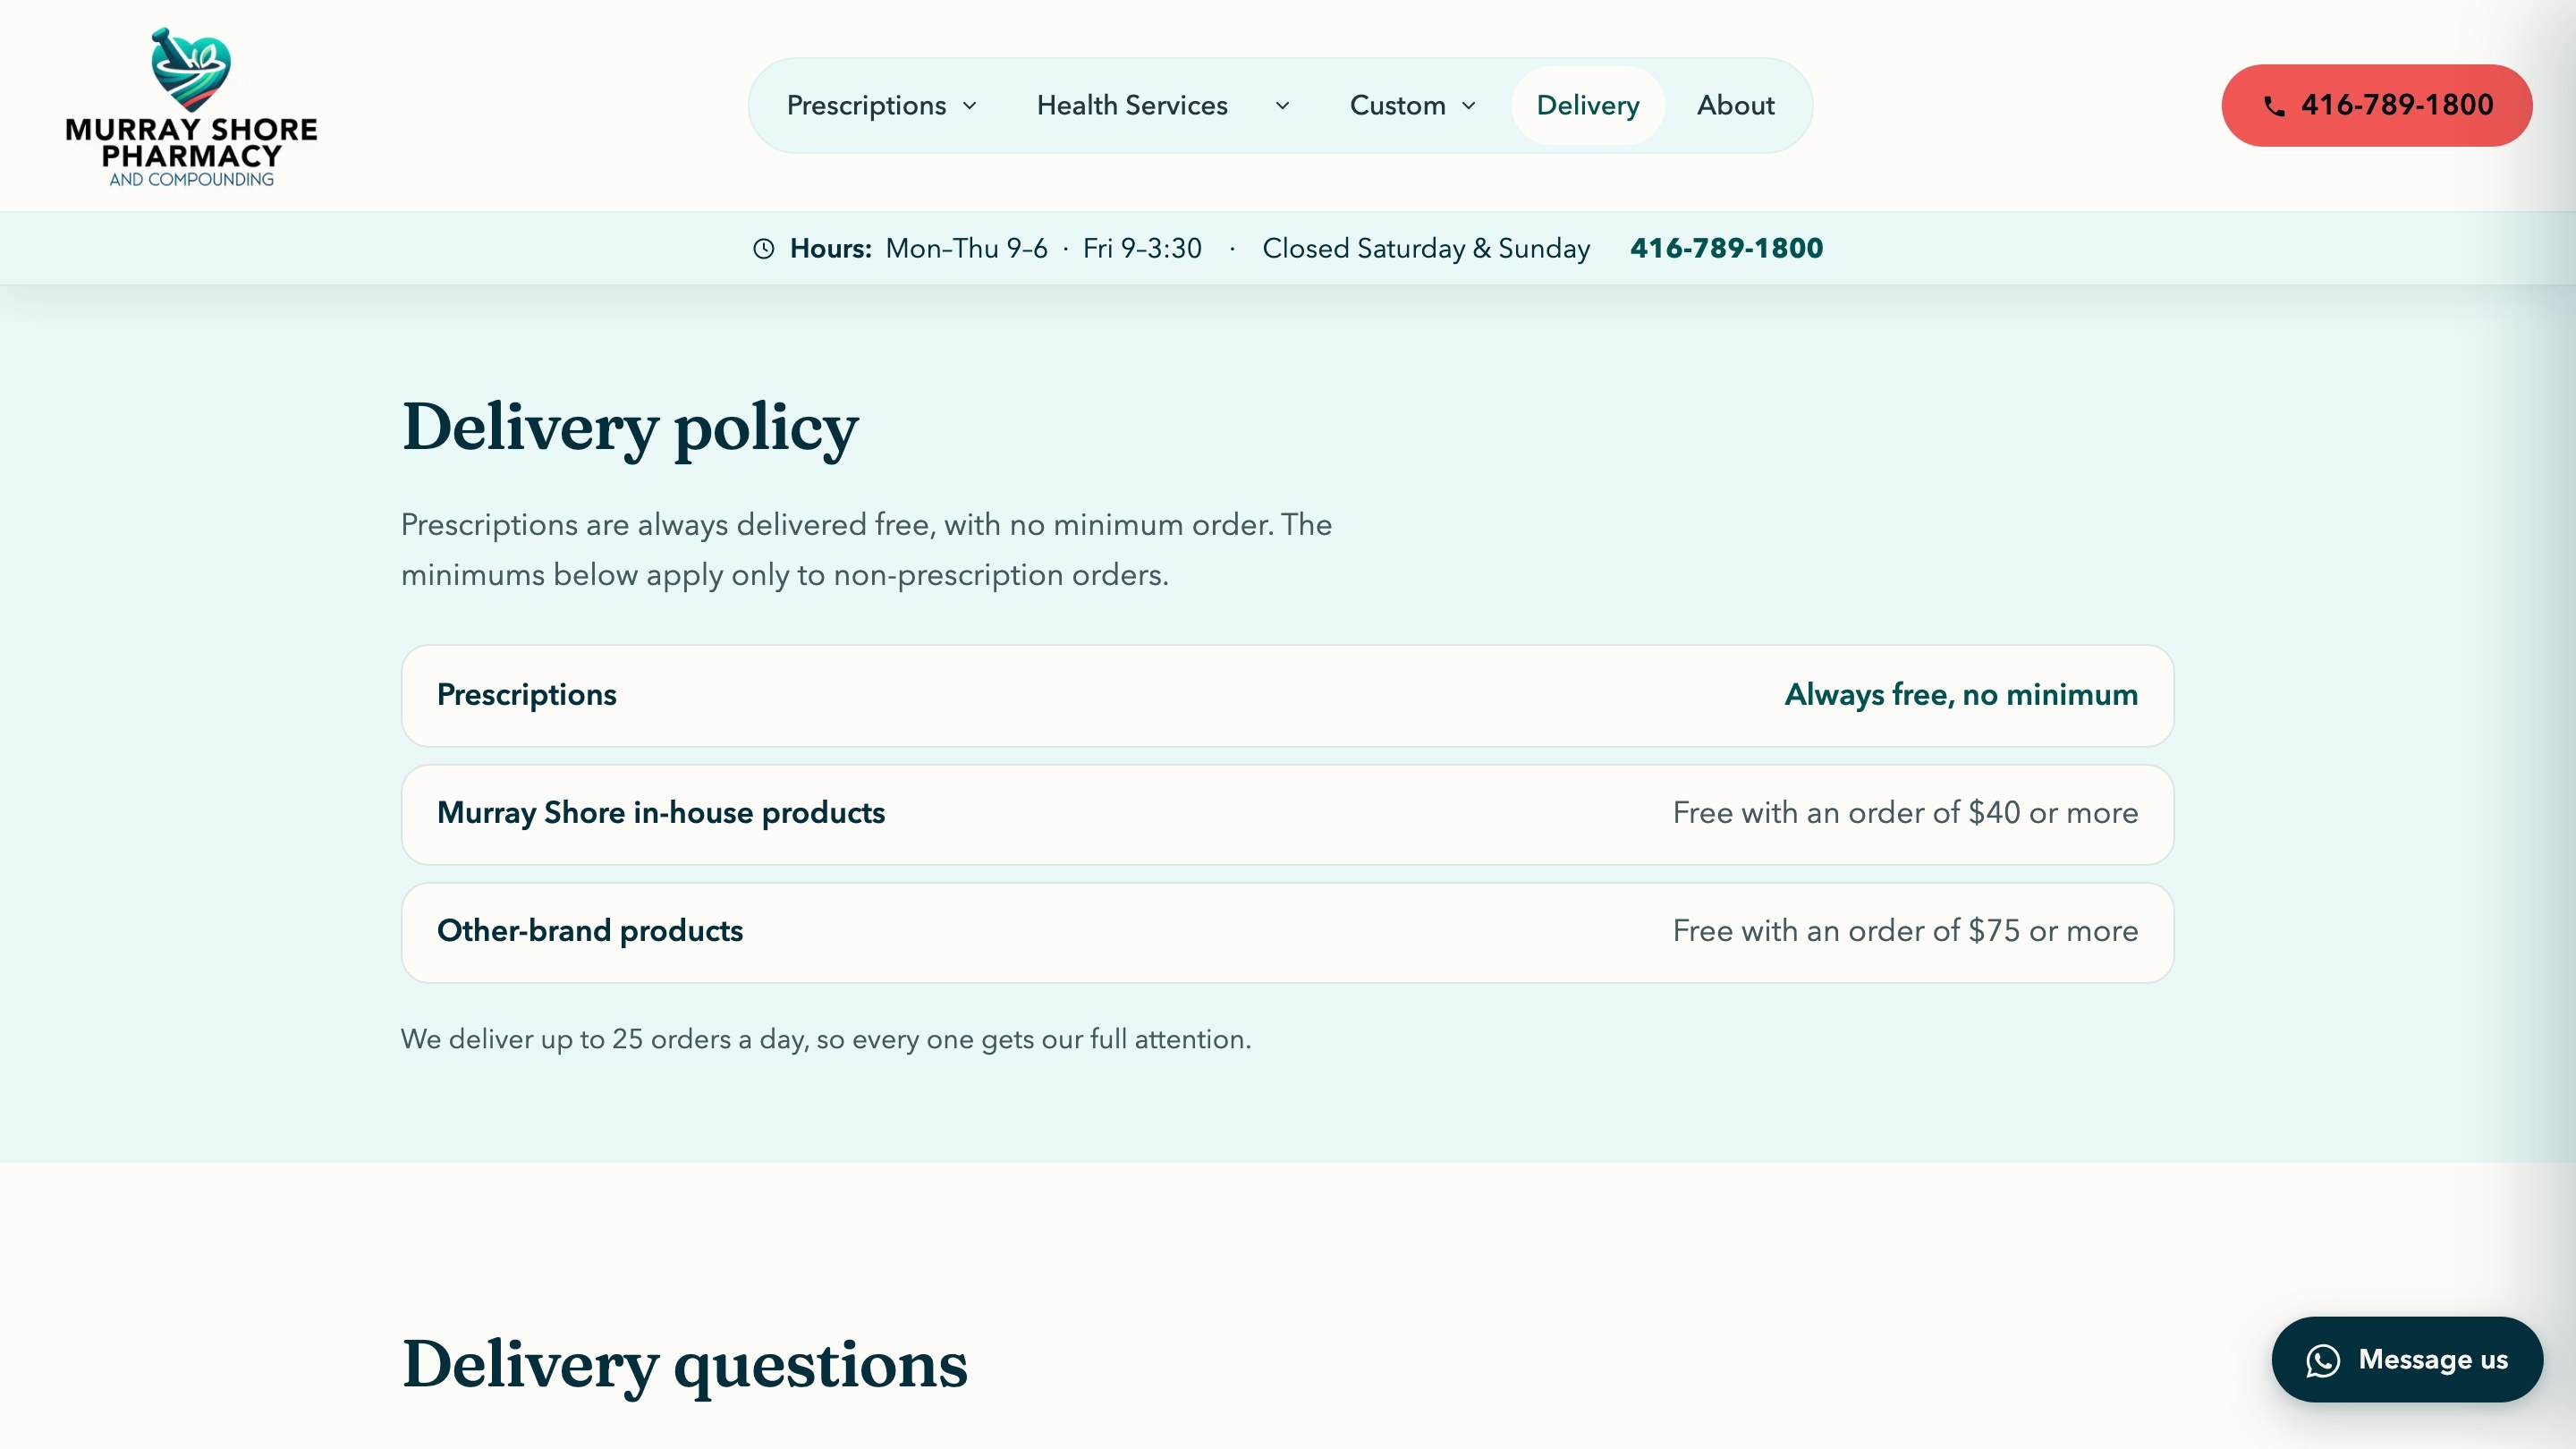The image size is (2576, 1449).
Task: Click 'Fri 9–3:30' hours text
Action: click(1142, 249)
